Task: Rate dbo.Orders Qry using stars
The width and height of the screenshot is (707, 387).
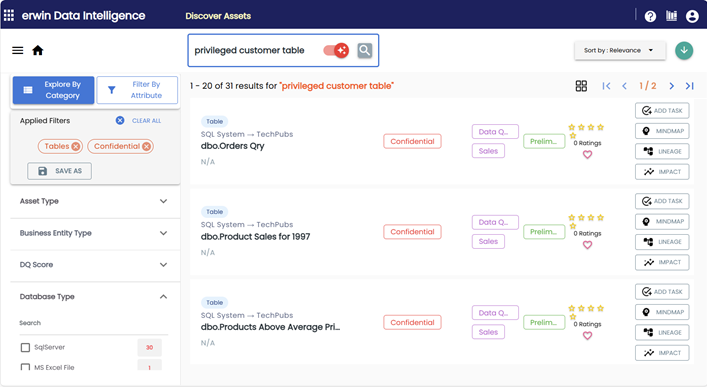Action: pyautogui.click(x=586, y=131)
